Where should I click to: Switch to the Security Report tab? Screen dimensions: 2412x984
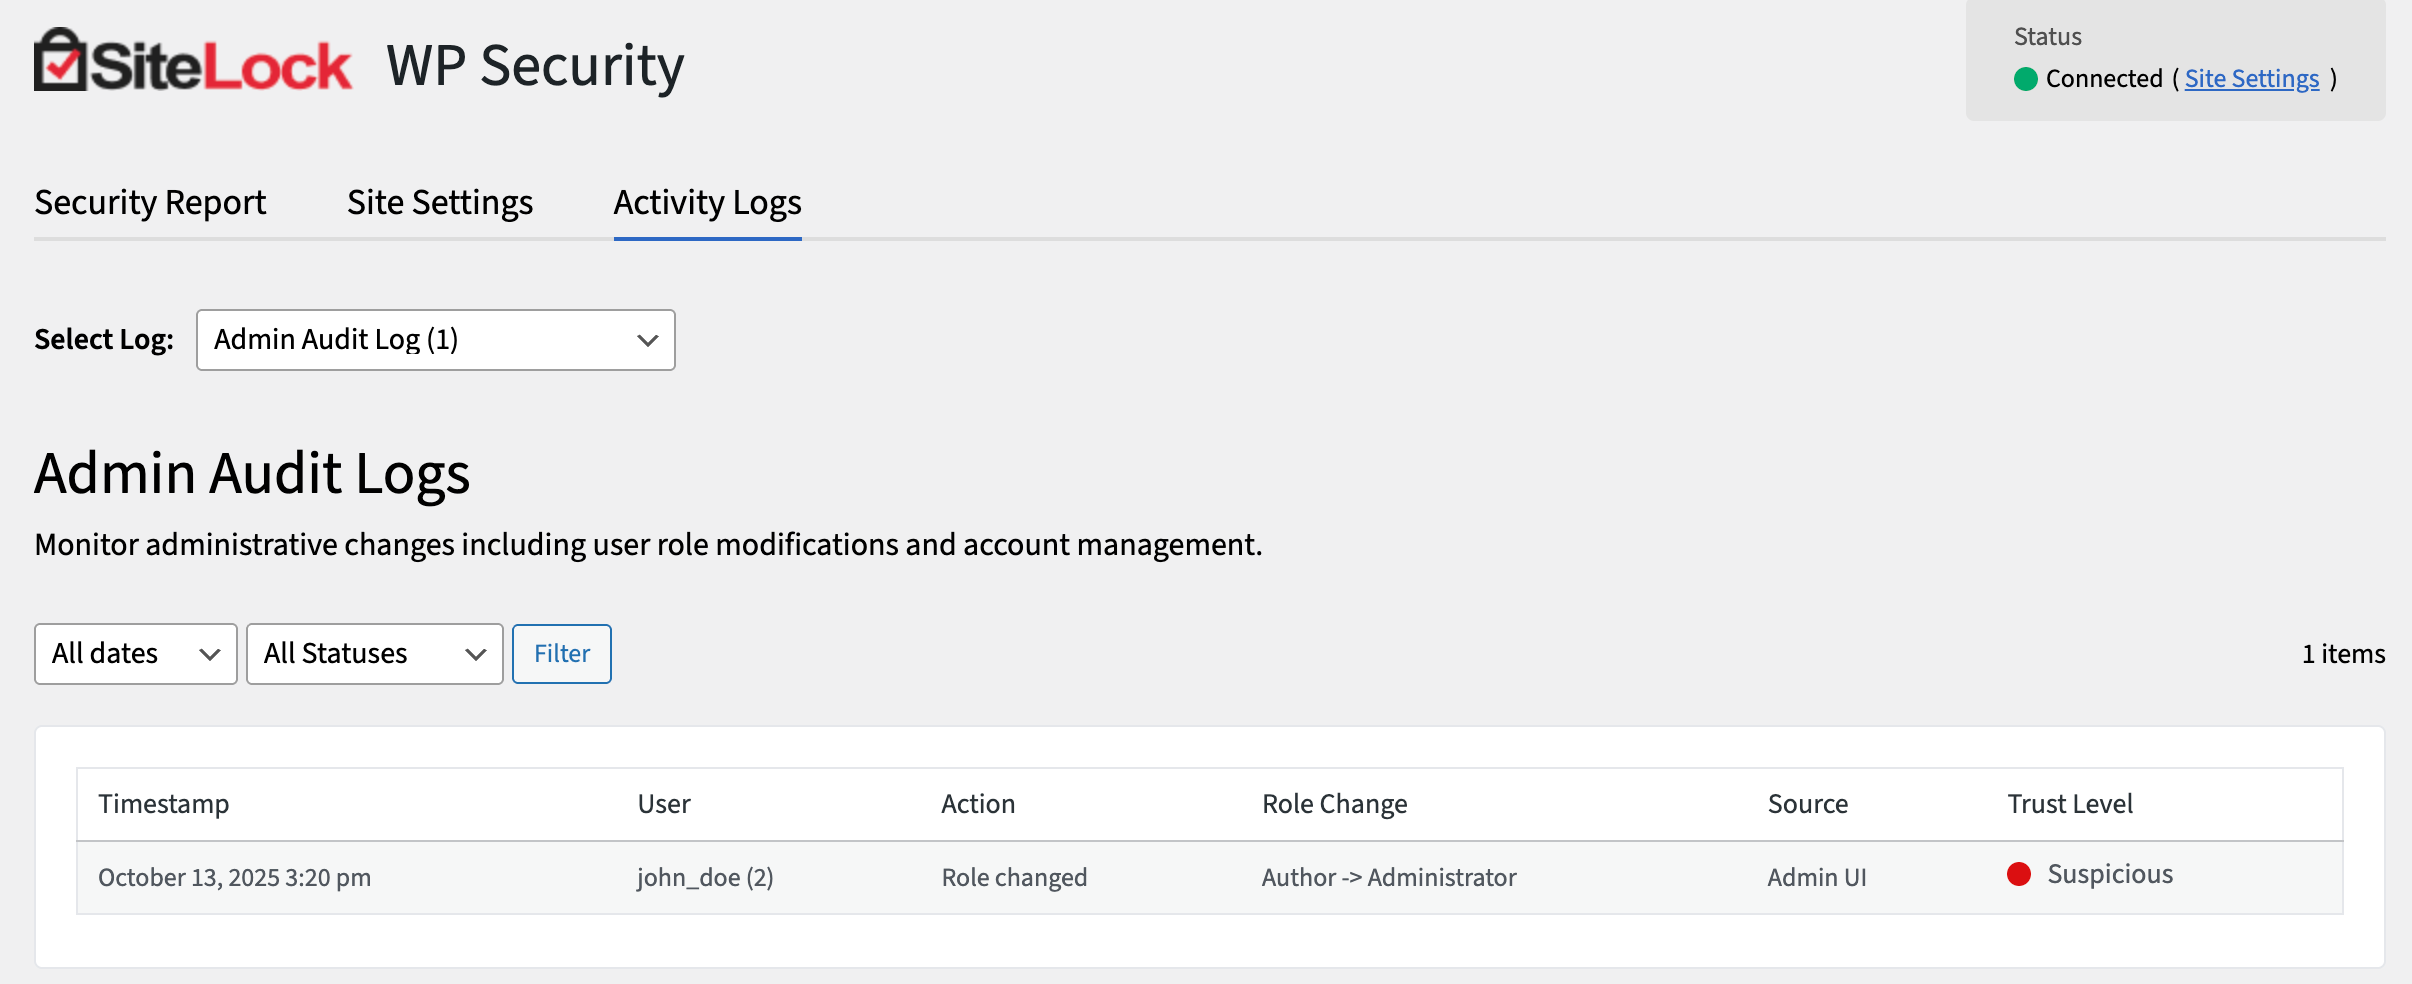(150, 202)
